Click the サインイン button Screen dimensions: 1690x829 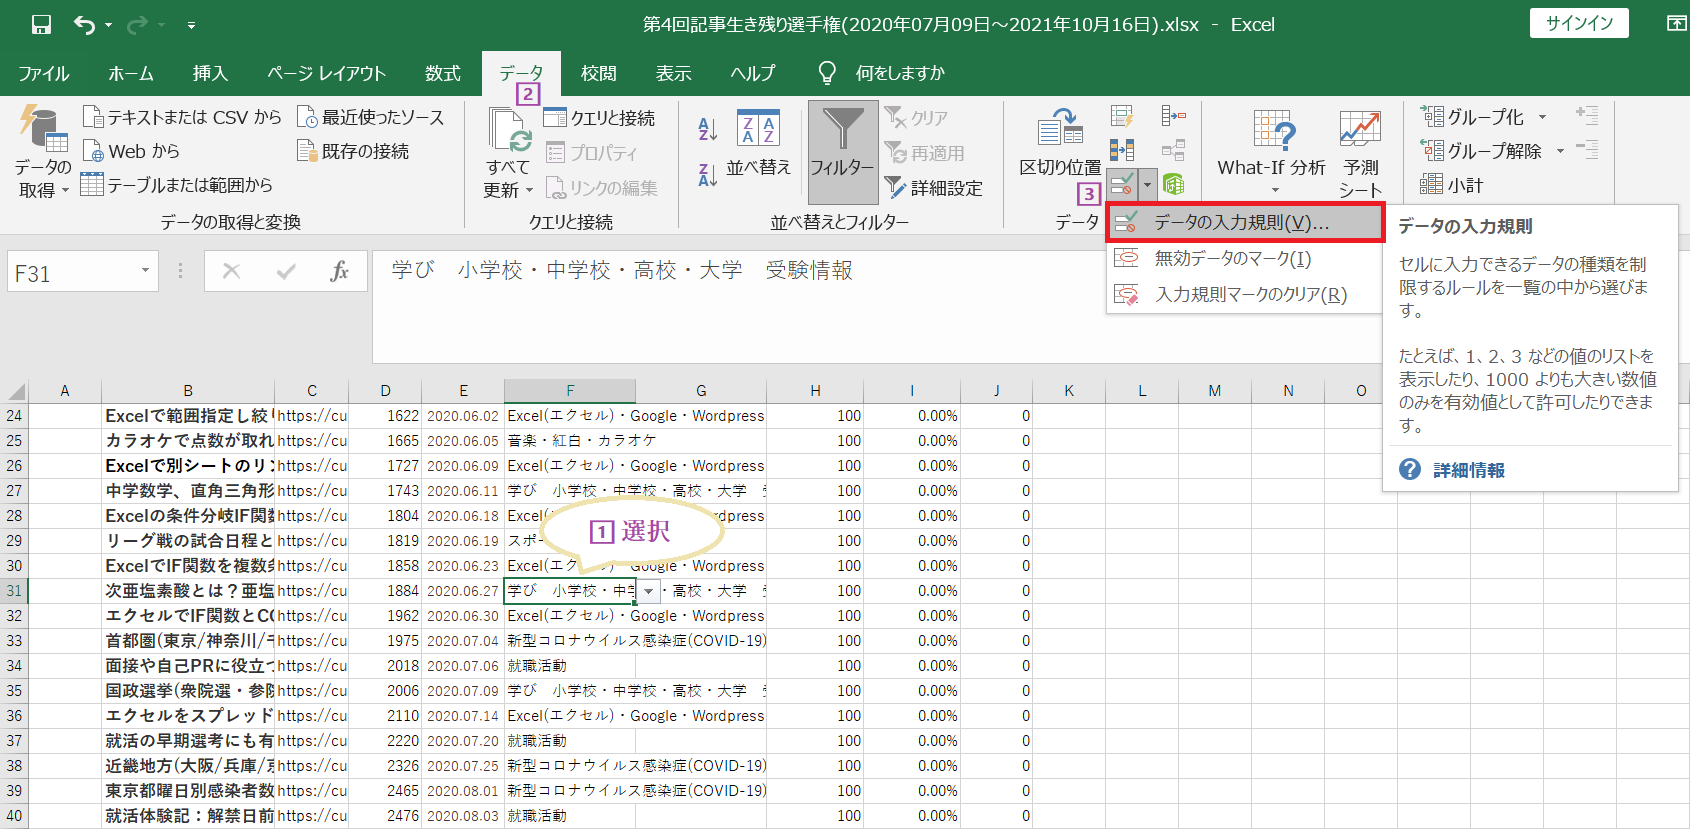[1578, 24]
